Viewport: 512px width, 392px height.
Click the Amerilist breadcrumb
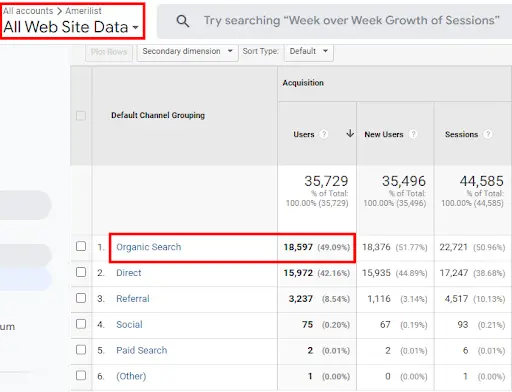pos(83,11)
